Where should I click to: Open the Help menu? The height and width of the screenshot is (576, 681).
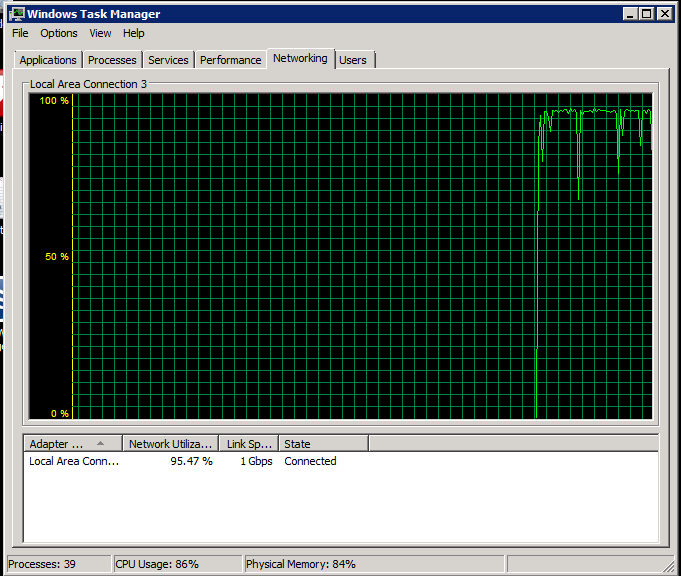[x=133, y=33]
